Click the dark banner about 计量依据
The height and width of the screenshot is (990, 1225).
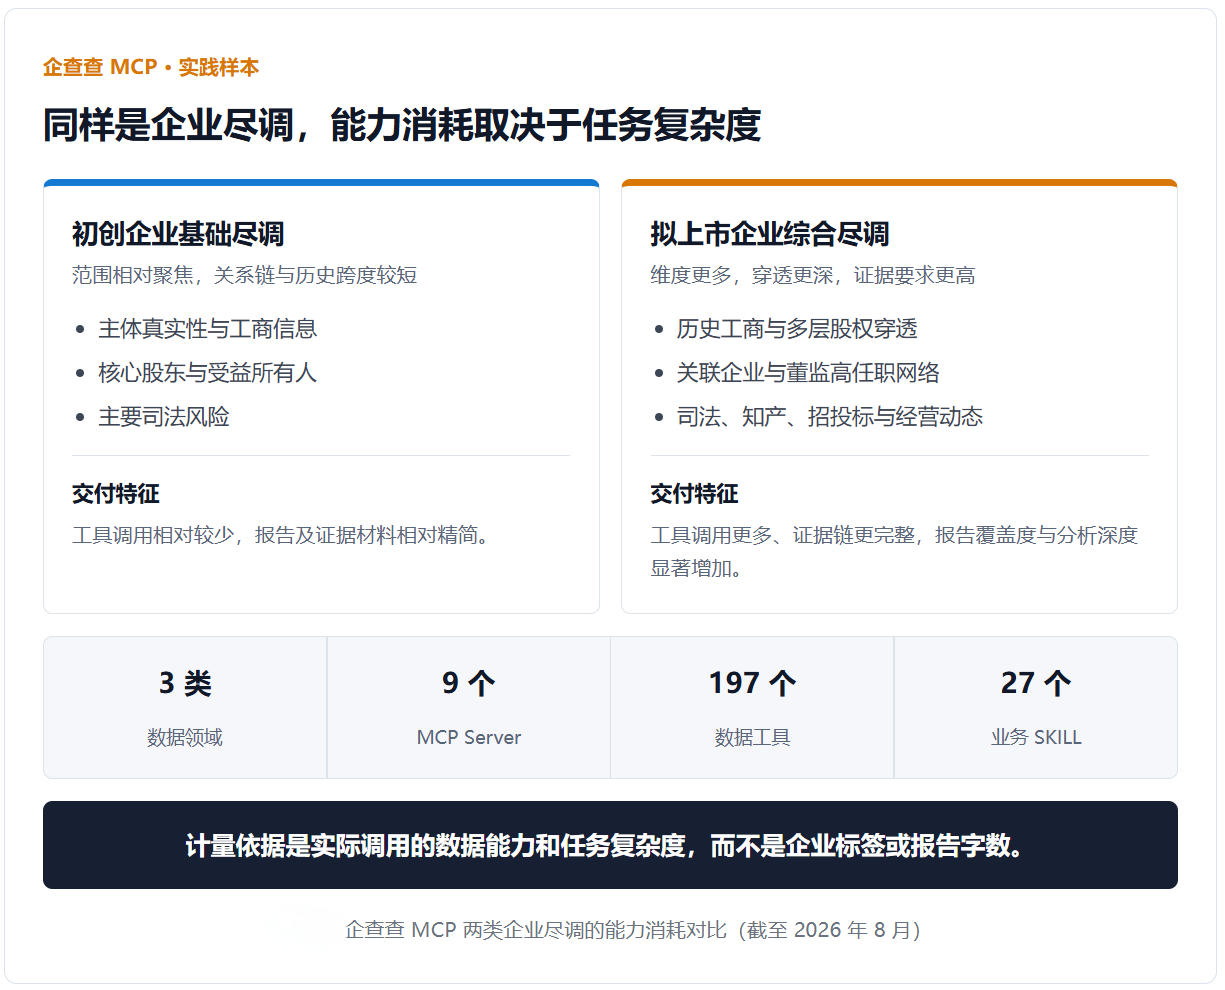click(610, 845)
